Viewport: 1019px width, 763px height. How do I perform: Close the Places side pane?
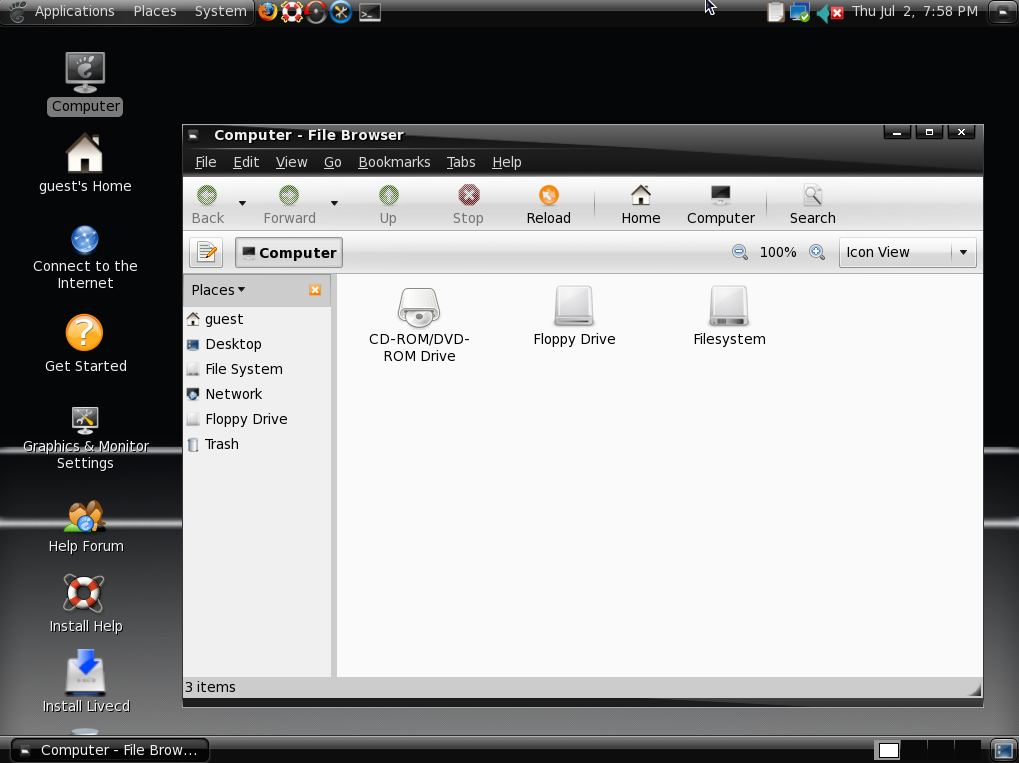(315, 290)
